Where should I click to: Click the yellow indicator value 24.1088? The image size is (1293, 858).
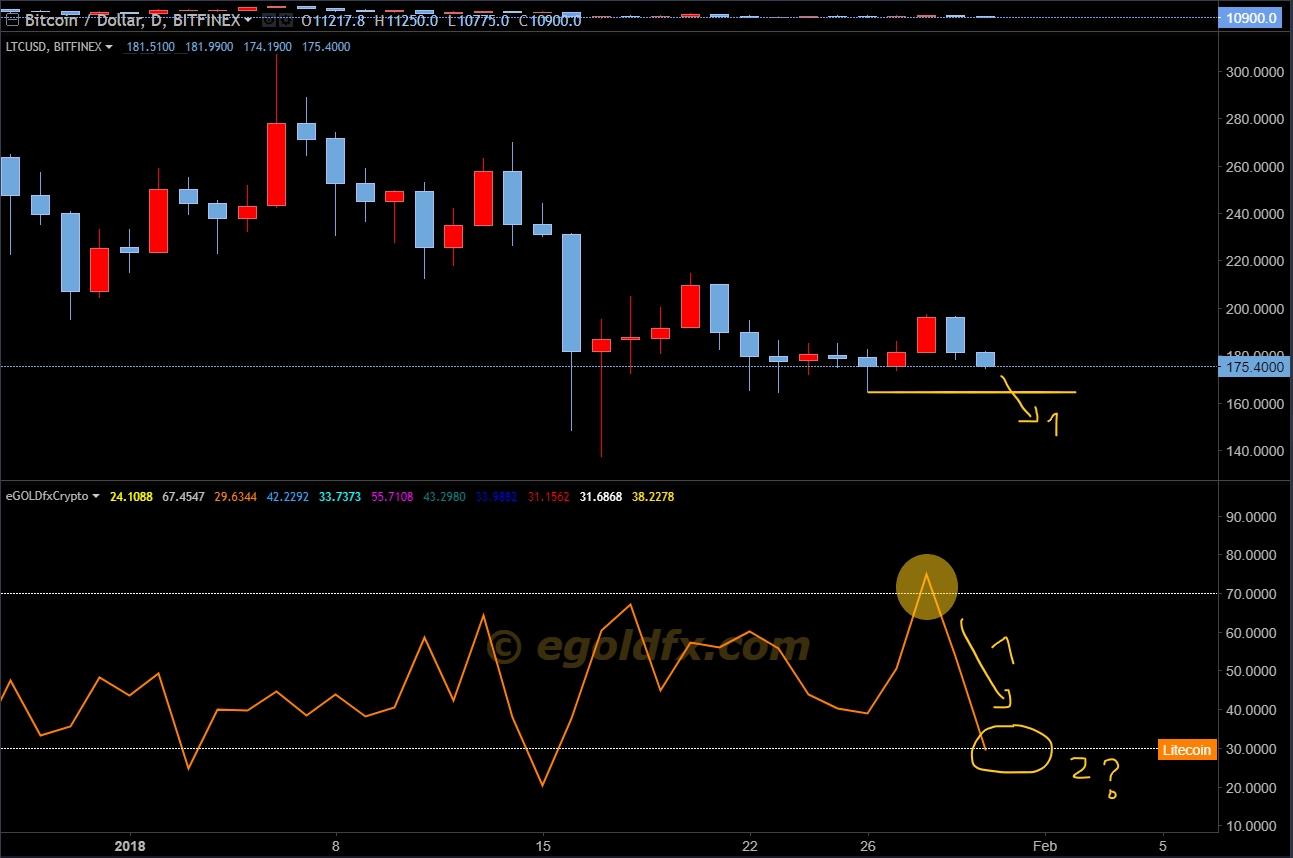130,496
